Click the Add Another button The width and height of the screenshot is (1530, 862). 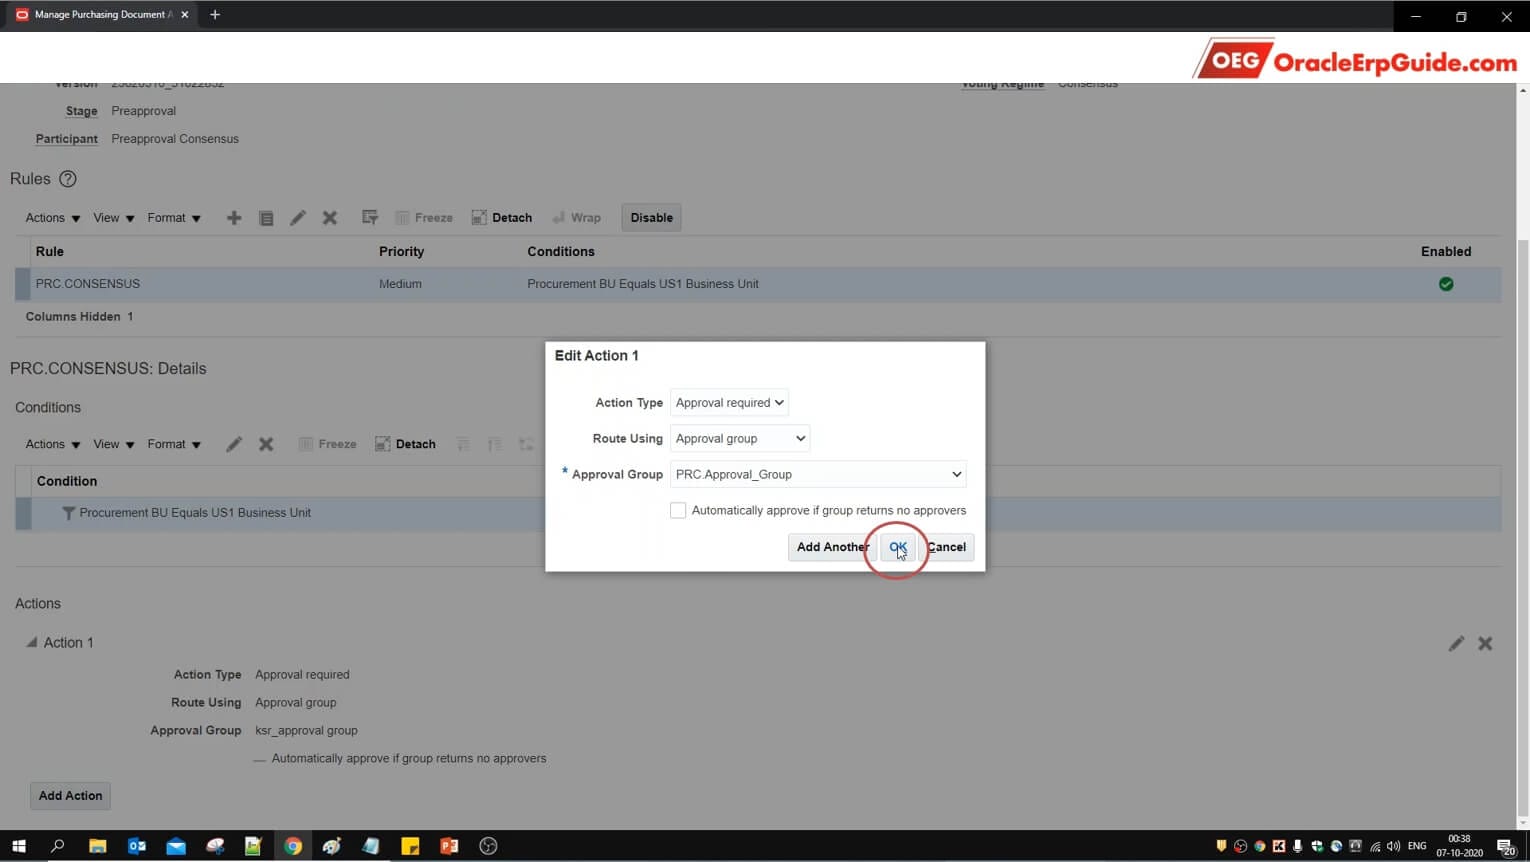point(832,547)
